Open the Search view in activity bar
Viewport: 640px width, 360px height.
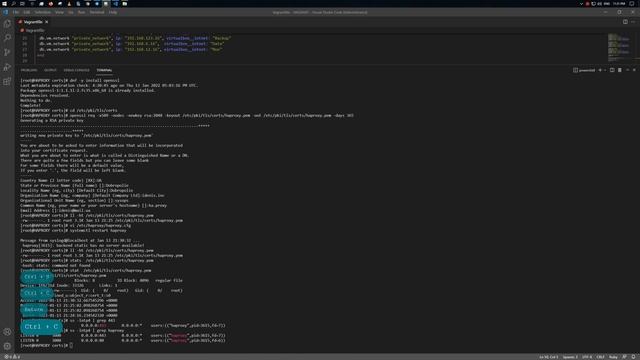(x=7, y=38)
